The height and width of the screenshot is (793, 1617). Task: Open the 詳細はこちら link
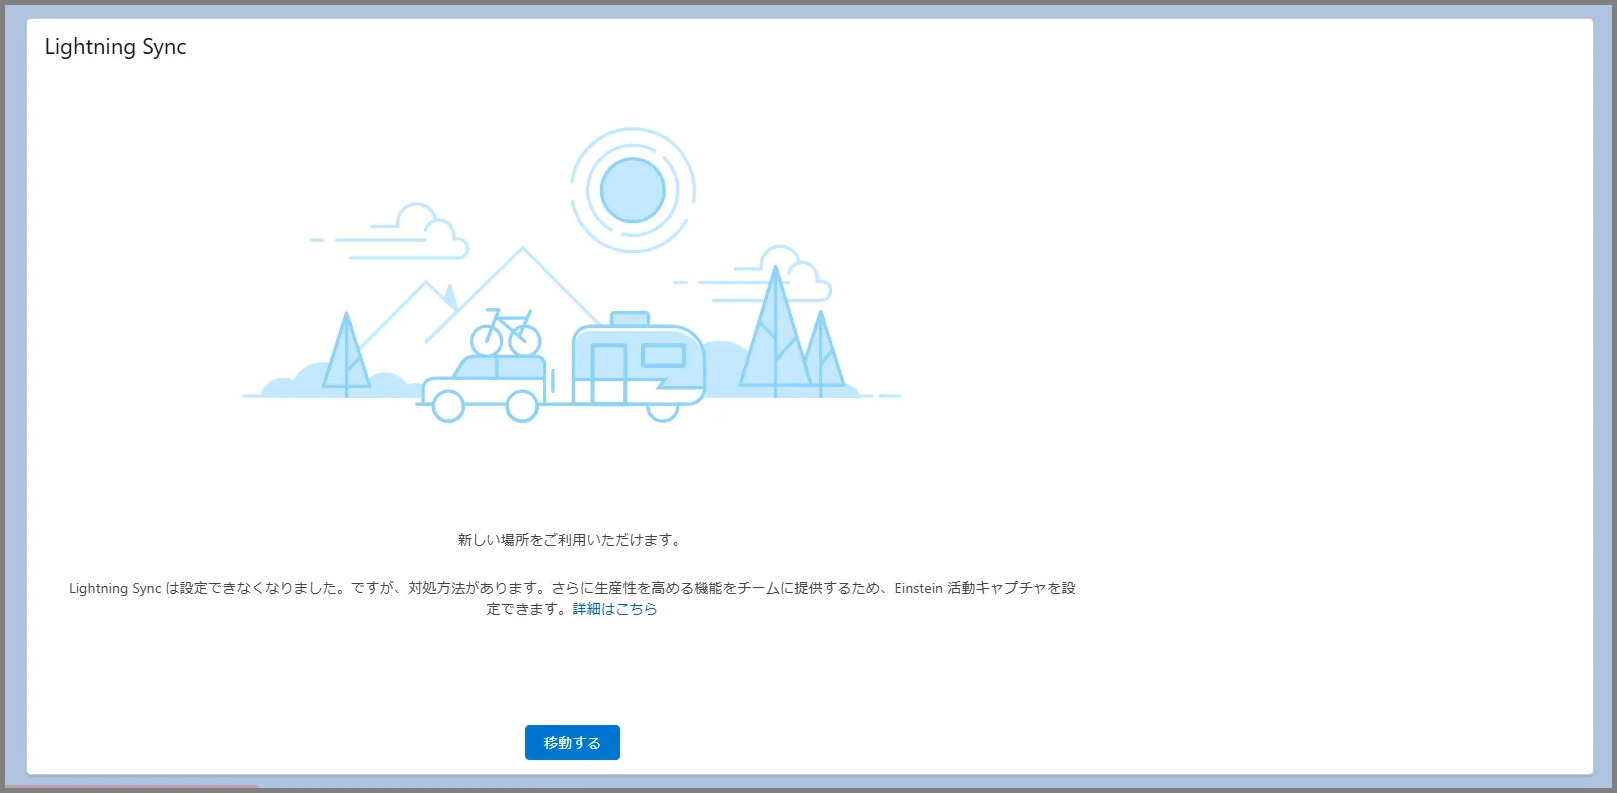tap(615, 609)
